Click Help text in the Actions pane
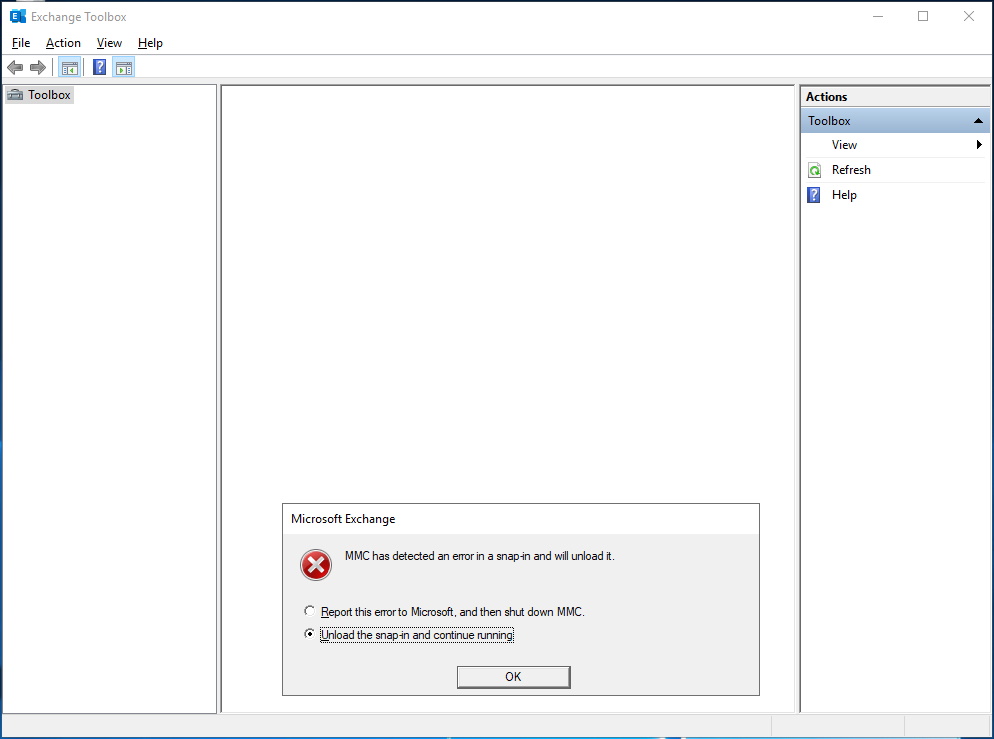Viewport: 994px width, 739px height. (844, 195)
